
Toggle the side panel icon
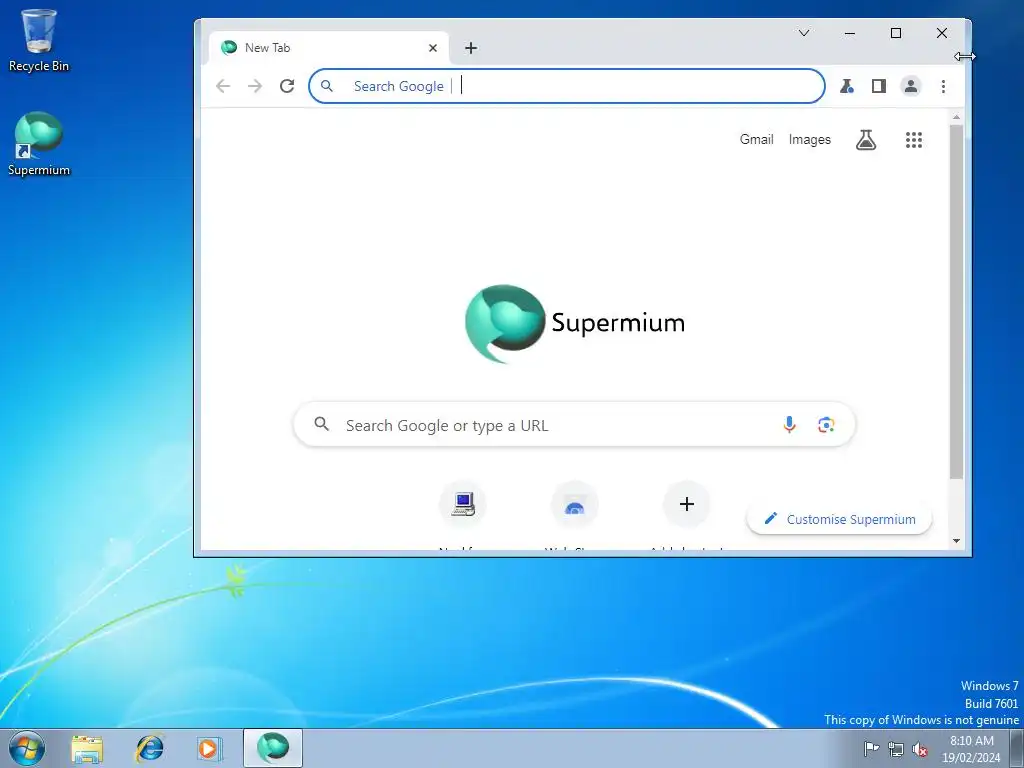879,86
